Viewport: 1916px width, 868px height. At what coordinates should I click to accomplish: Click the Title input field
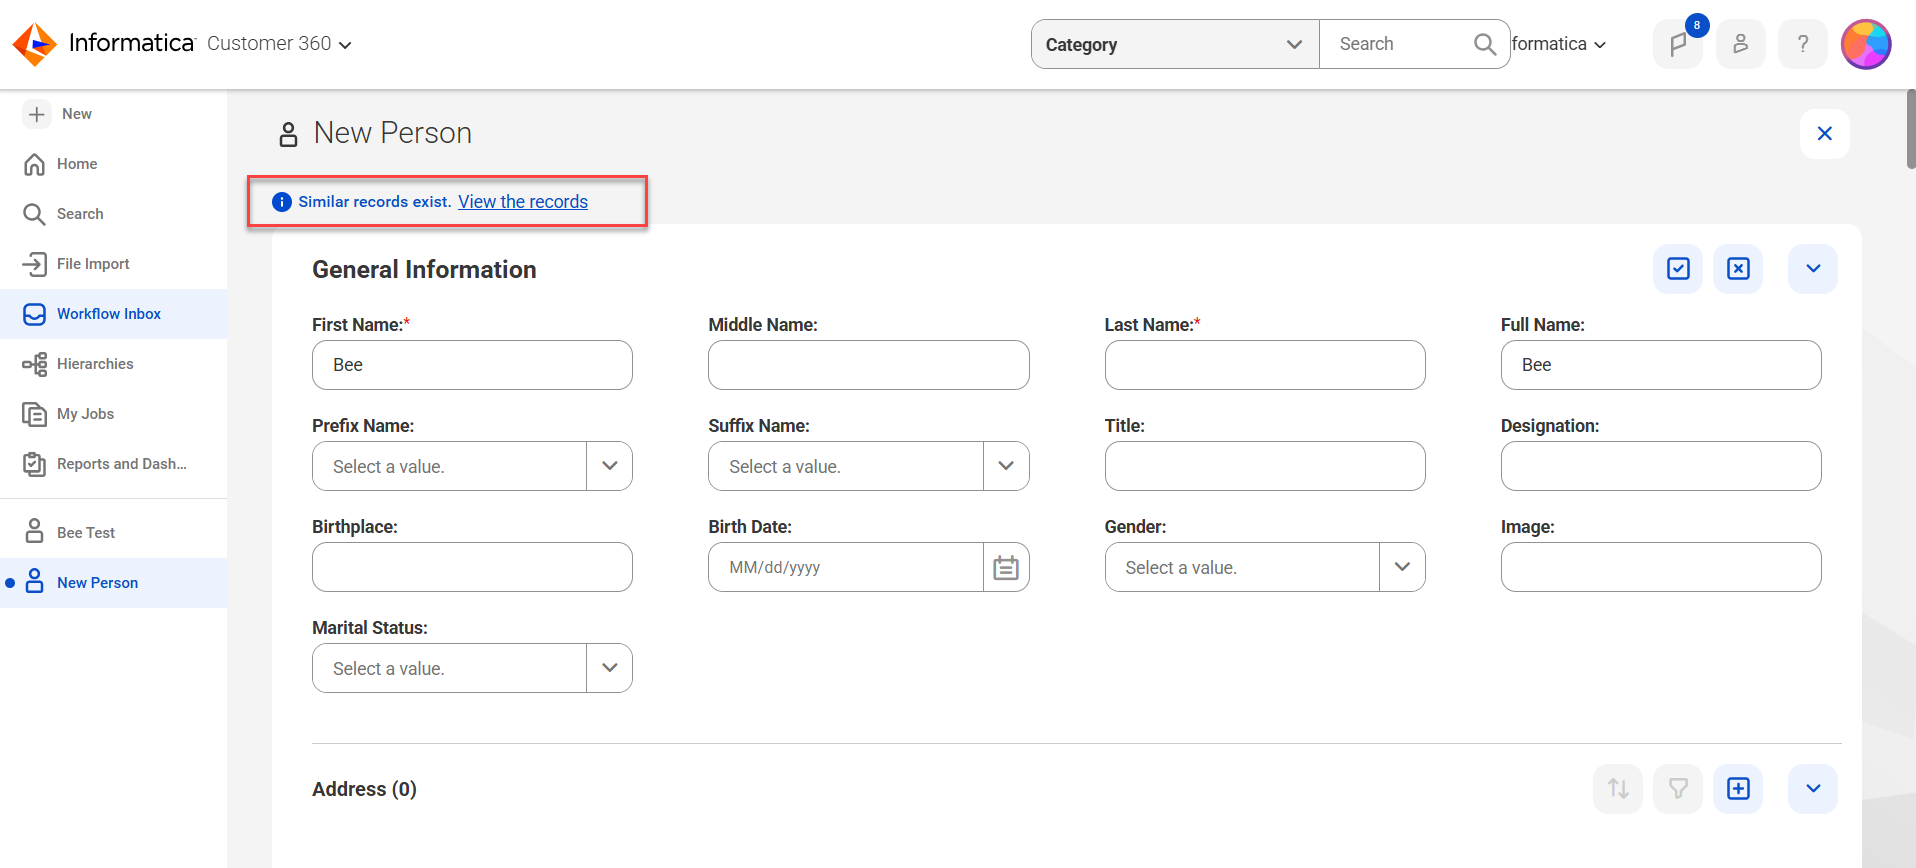pos(1265,466)
